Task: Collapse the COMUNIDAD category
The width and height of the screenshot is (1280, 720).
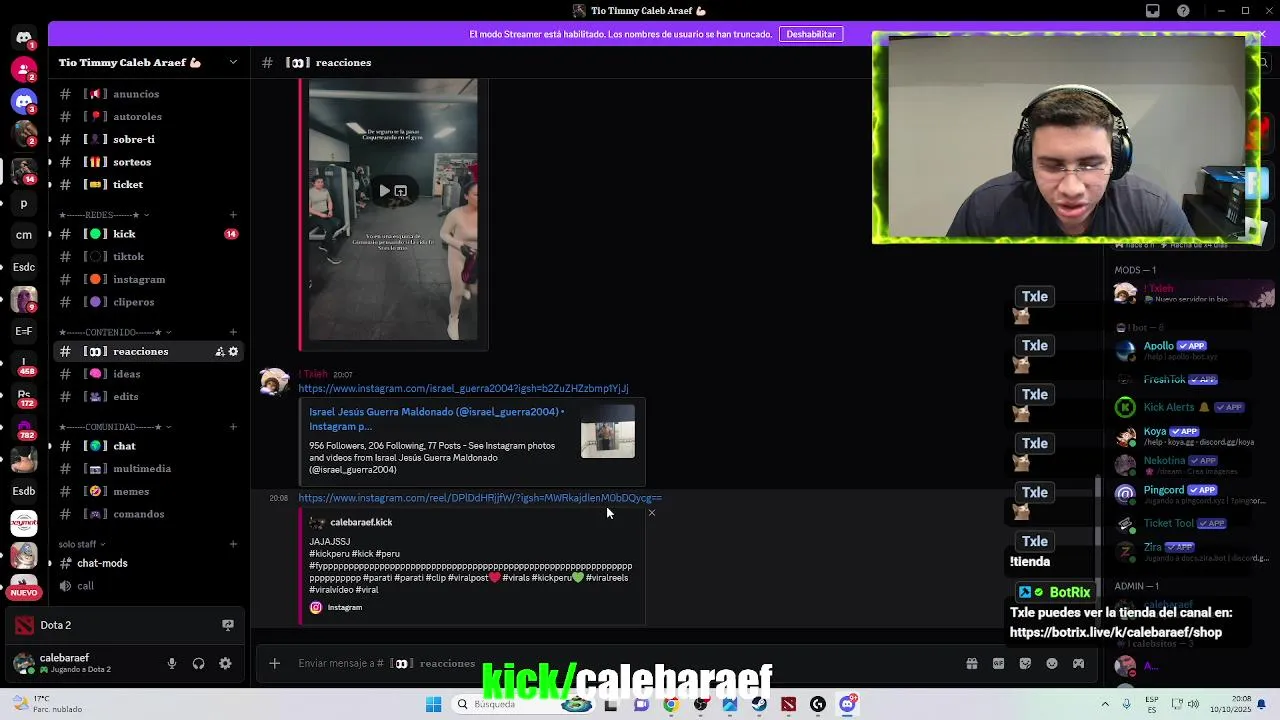Action: coord(115,427)
